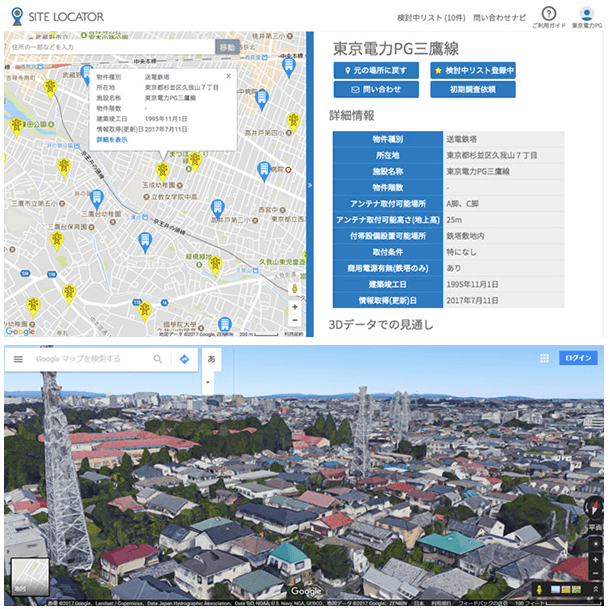Viewport: 610px width, 609px height.
Task: Select the blue building pin near 國學院大學
Action: 224,325
